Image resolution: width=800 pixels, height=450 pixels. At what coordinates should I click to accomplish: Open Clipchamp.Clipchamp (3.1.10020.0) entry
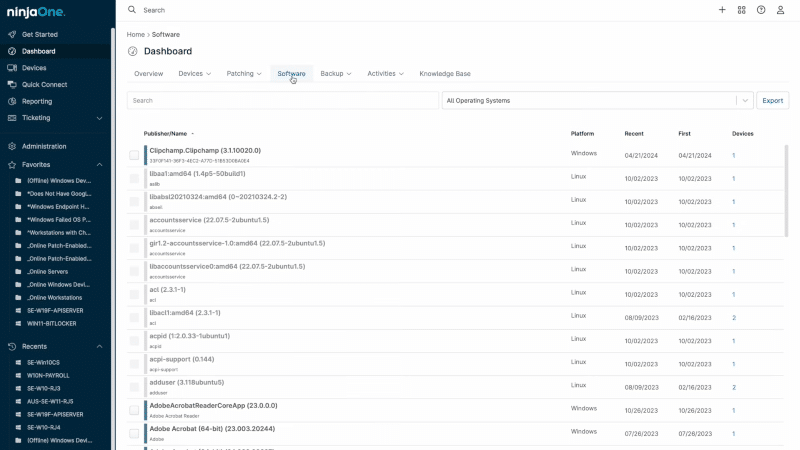tap(205, 151)
